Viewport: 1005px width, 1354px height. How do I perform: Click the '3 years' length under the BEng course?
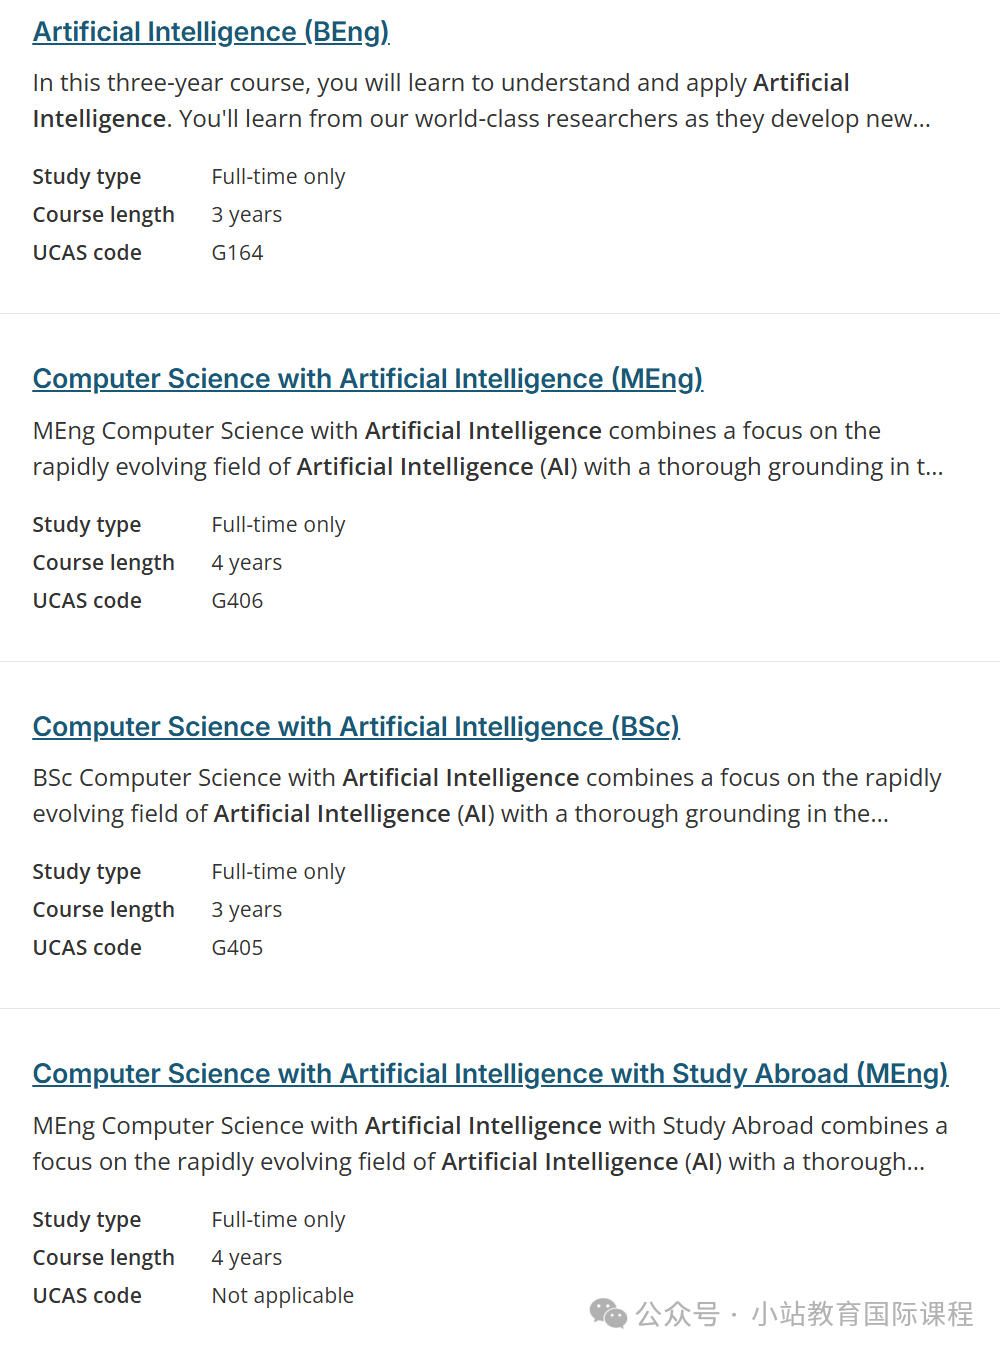pos(247,215)
